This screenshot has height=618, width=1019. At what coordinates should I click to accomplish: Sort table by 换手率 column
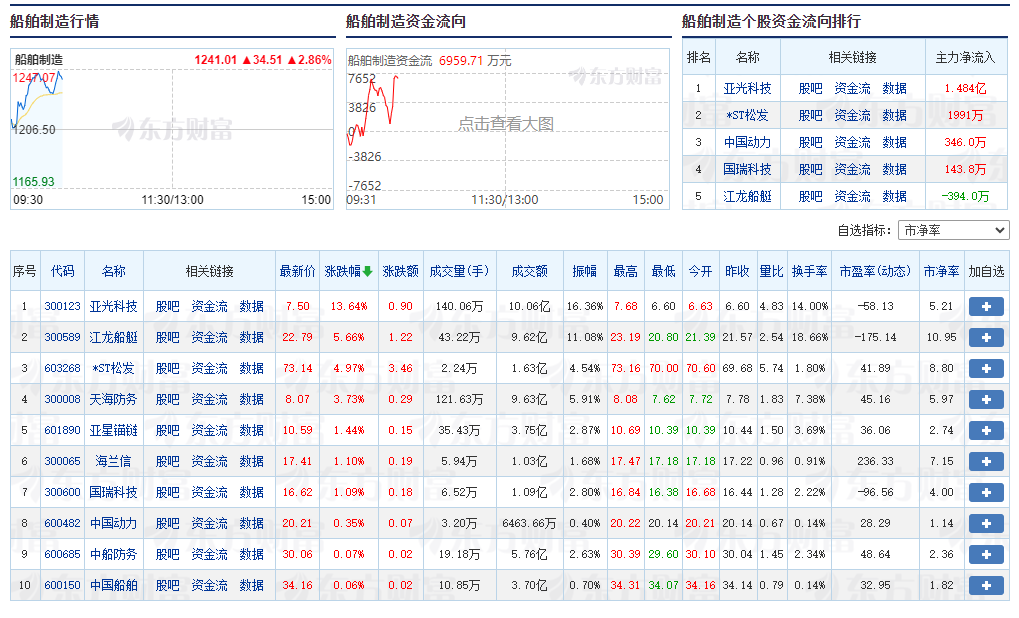810,271
